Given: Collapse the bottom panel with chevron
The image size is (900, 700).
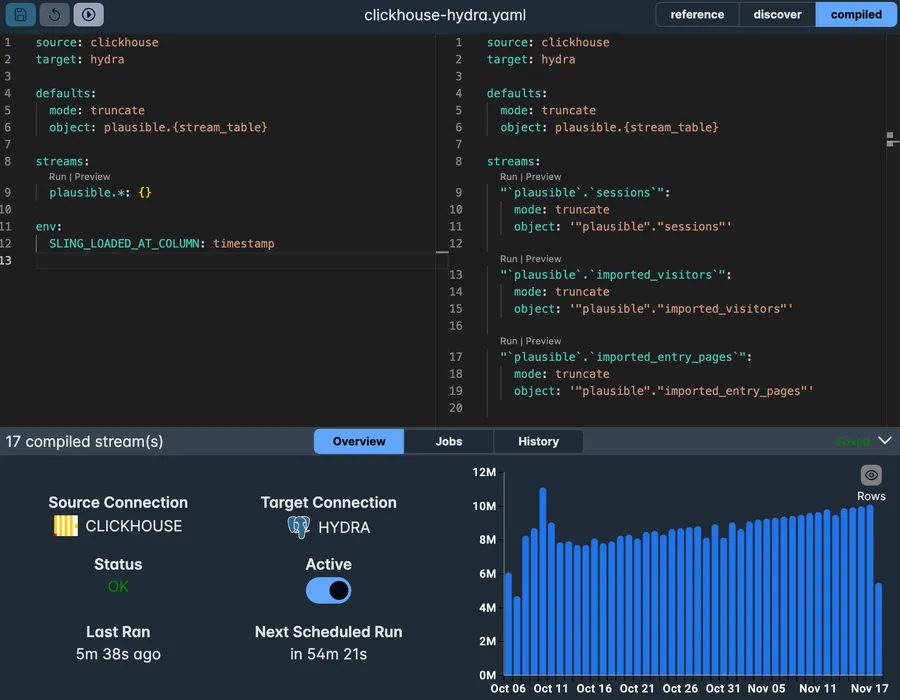Looking at the screenshot, I should [x=884, y=440].
